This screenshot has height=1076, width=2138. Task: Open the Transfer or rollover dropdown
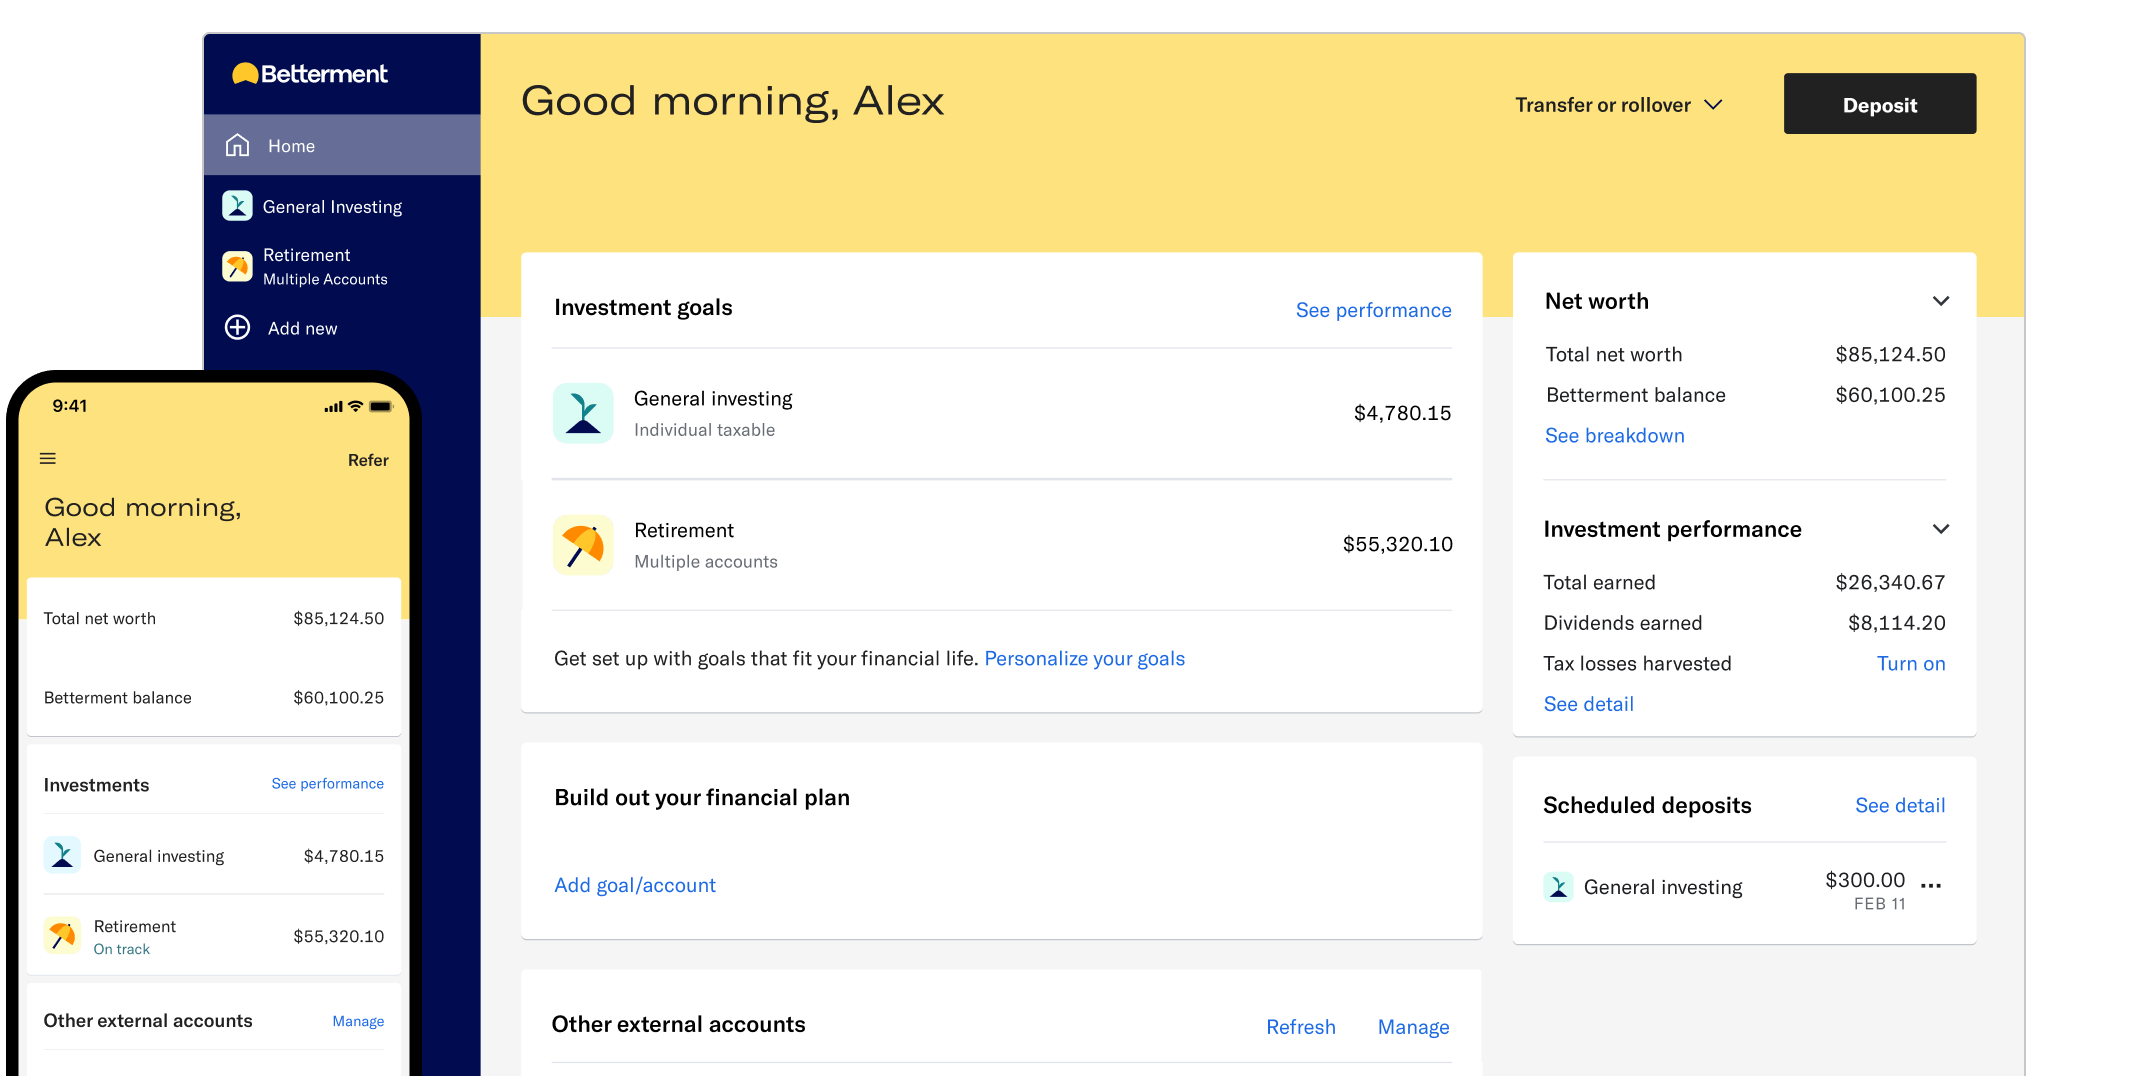1618,104
